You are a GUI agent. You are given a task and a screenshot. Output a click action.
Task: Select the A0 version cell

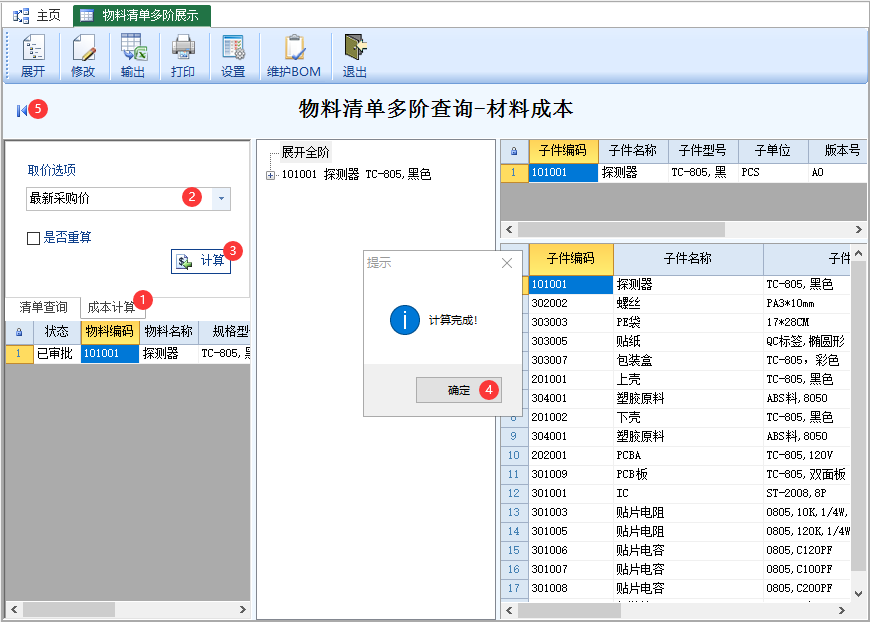pos(837,173)
